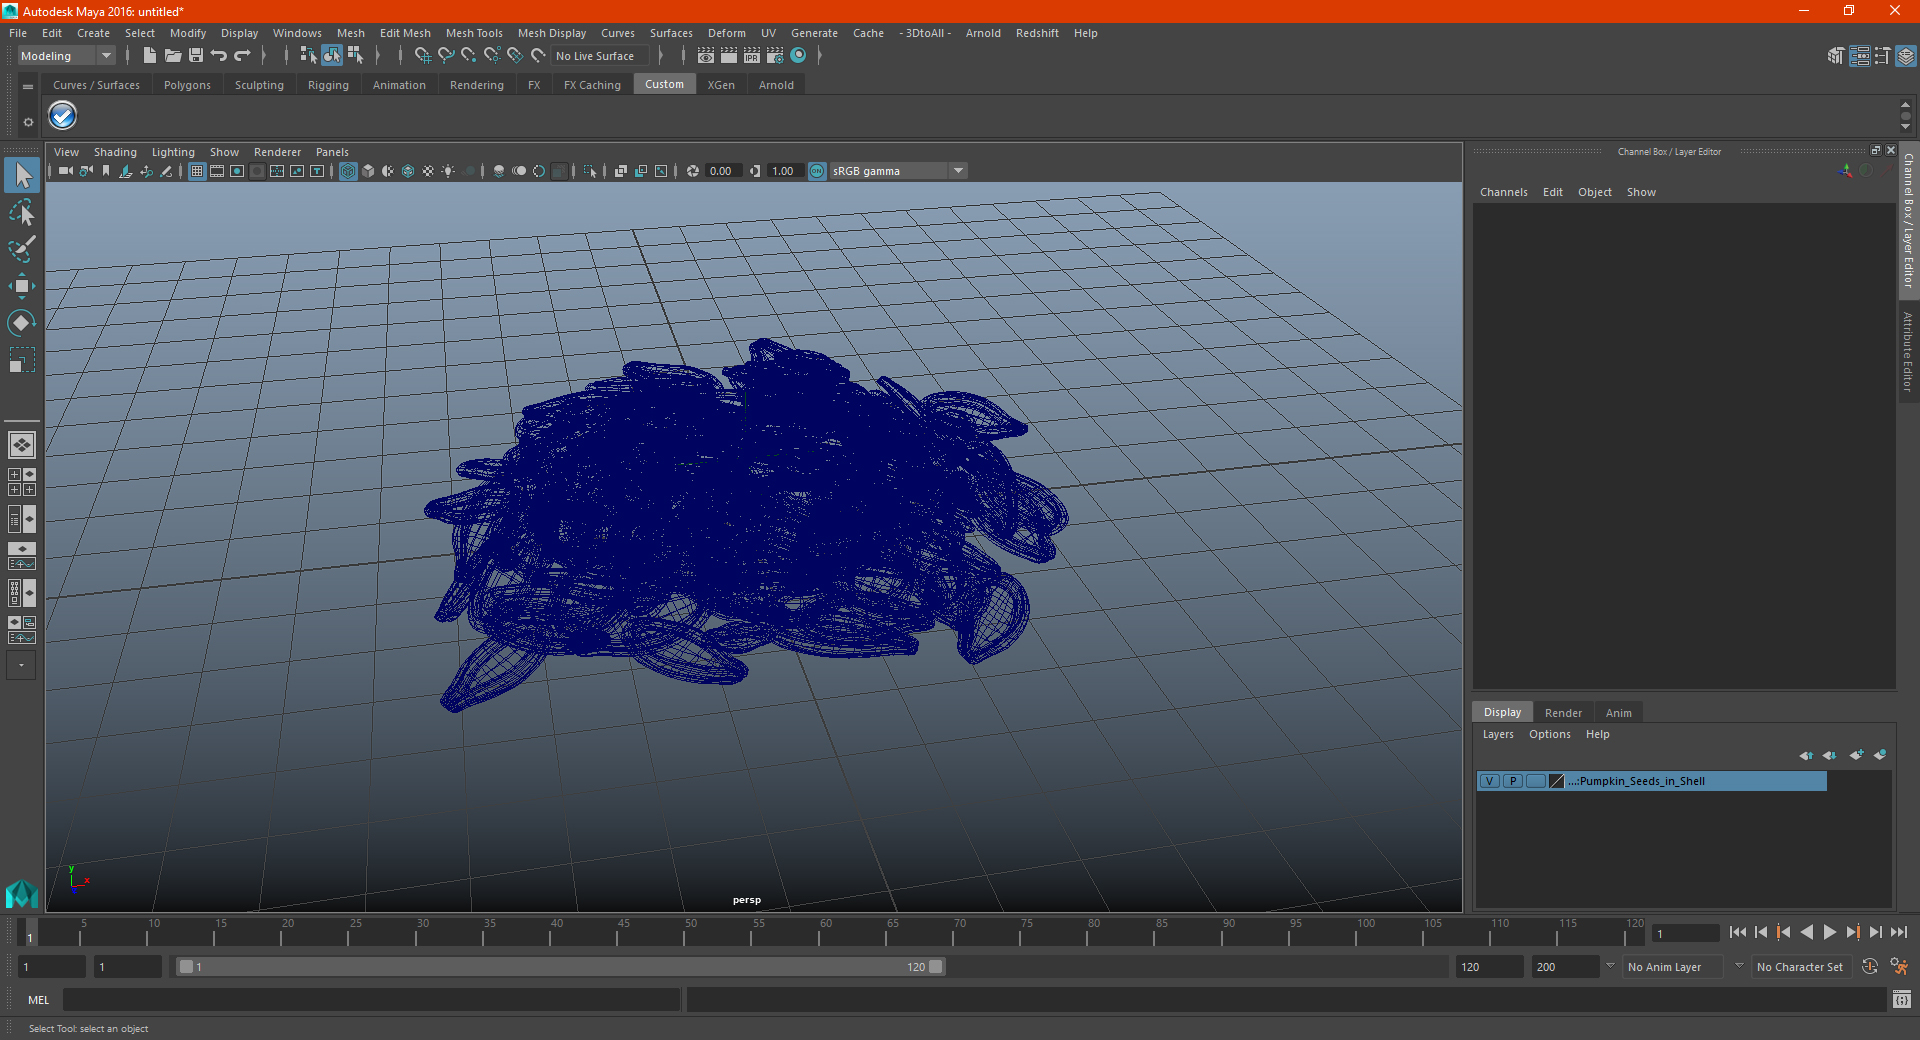Open the Modeling menu set dropdown

point(66,56)
